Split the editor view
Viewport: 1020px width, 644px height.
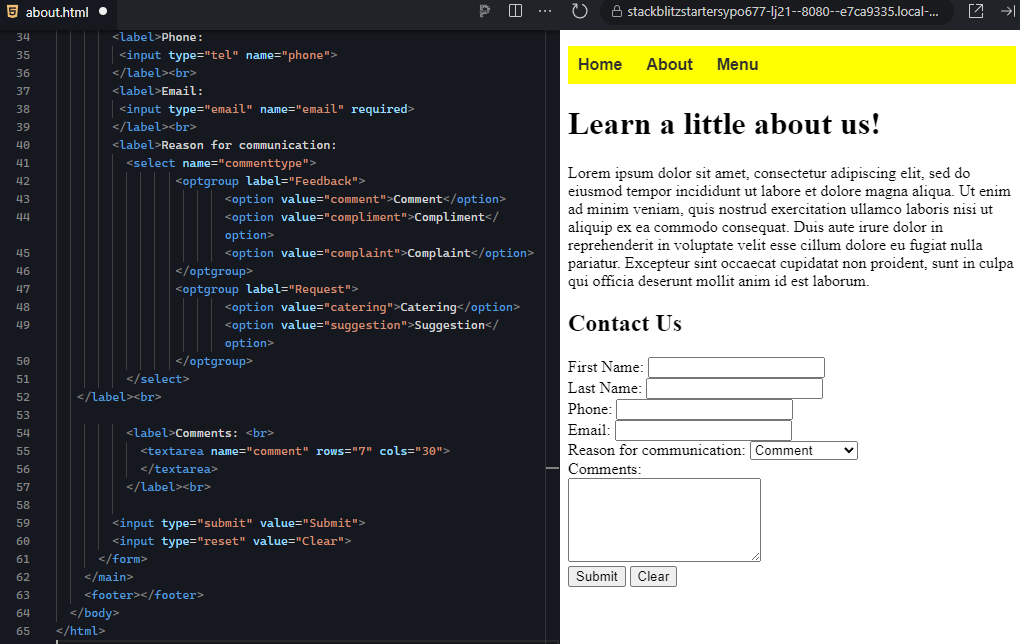[514, 13]
